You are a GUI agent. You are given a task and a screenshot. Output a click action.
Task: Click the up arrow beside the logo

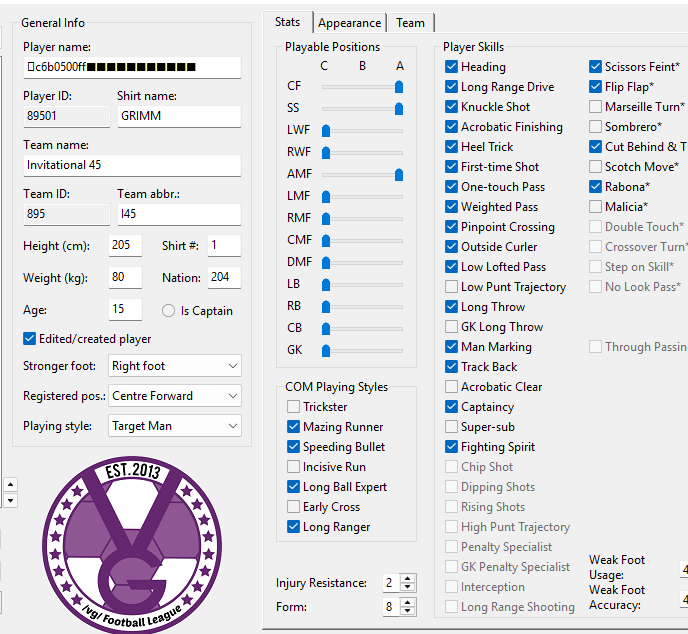point(11,485)
